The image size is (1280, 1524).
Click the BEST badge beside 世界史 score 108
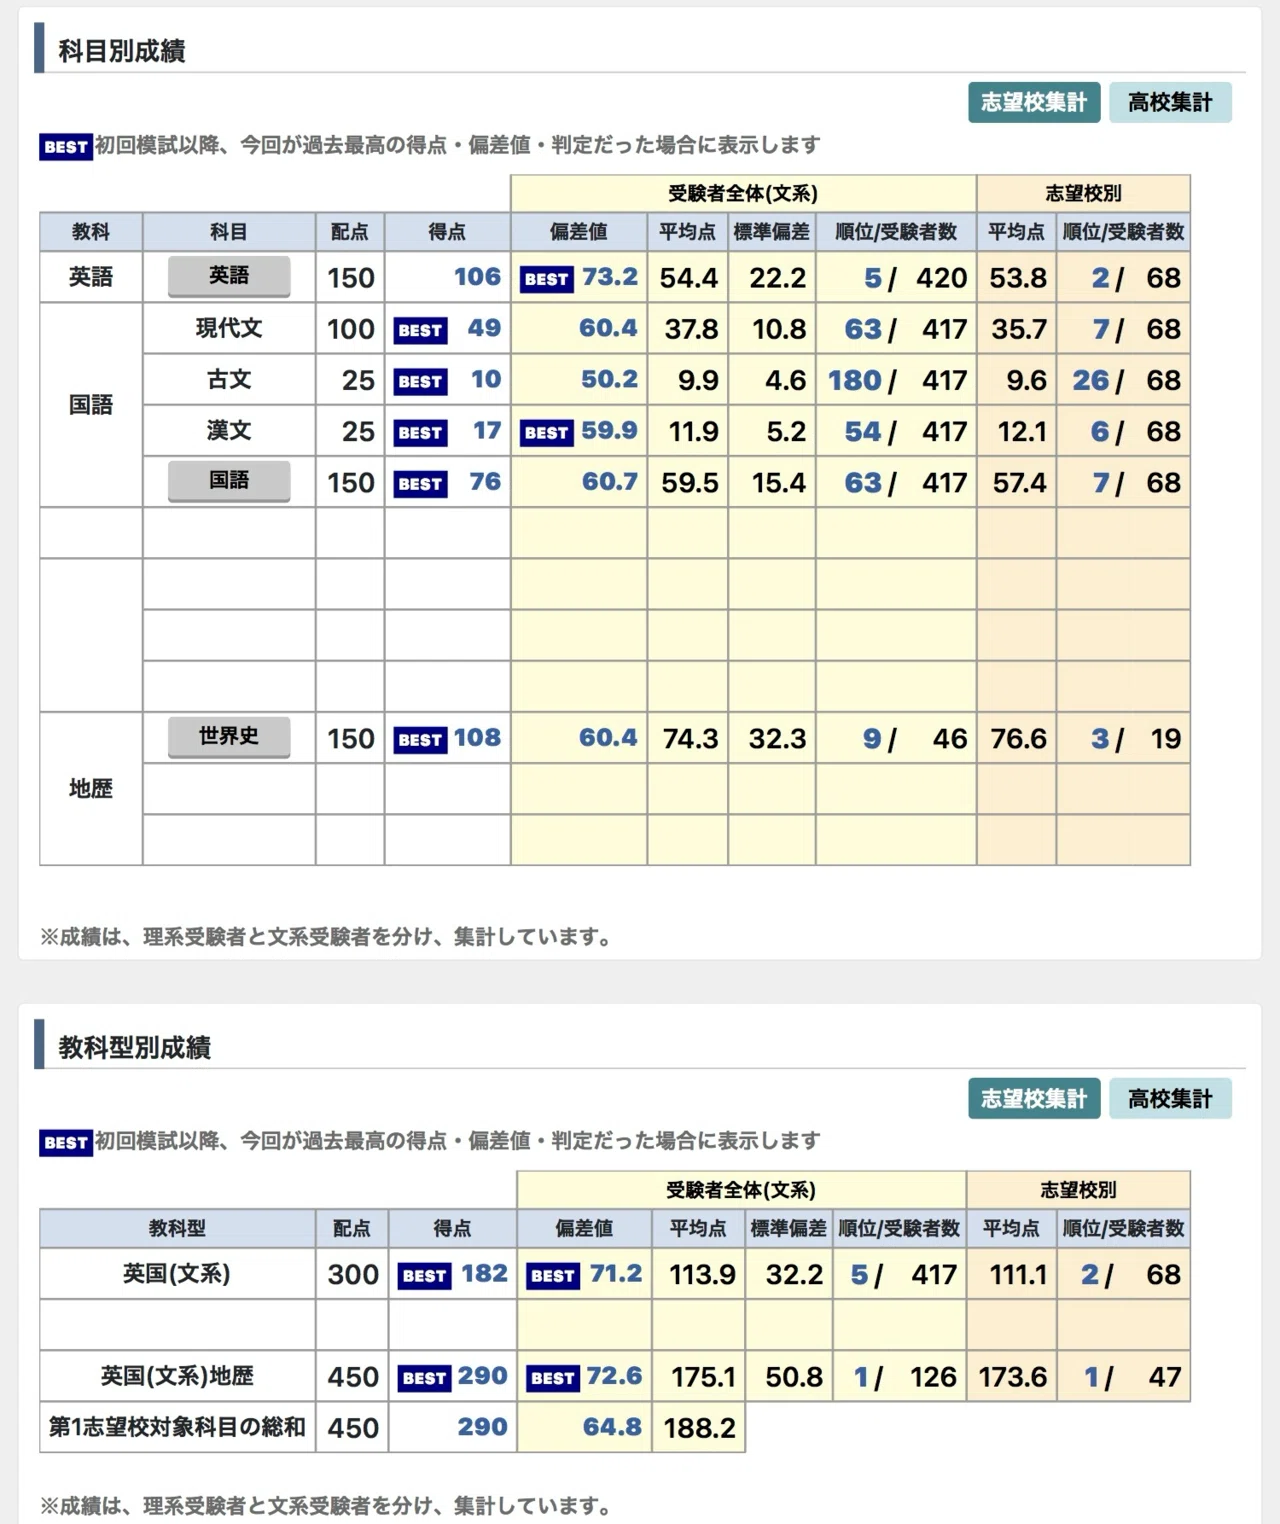(x=420, y=739)
